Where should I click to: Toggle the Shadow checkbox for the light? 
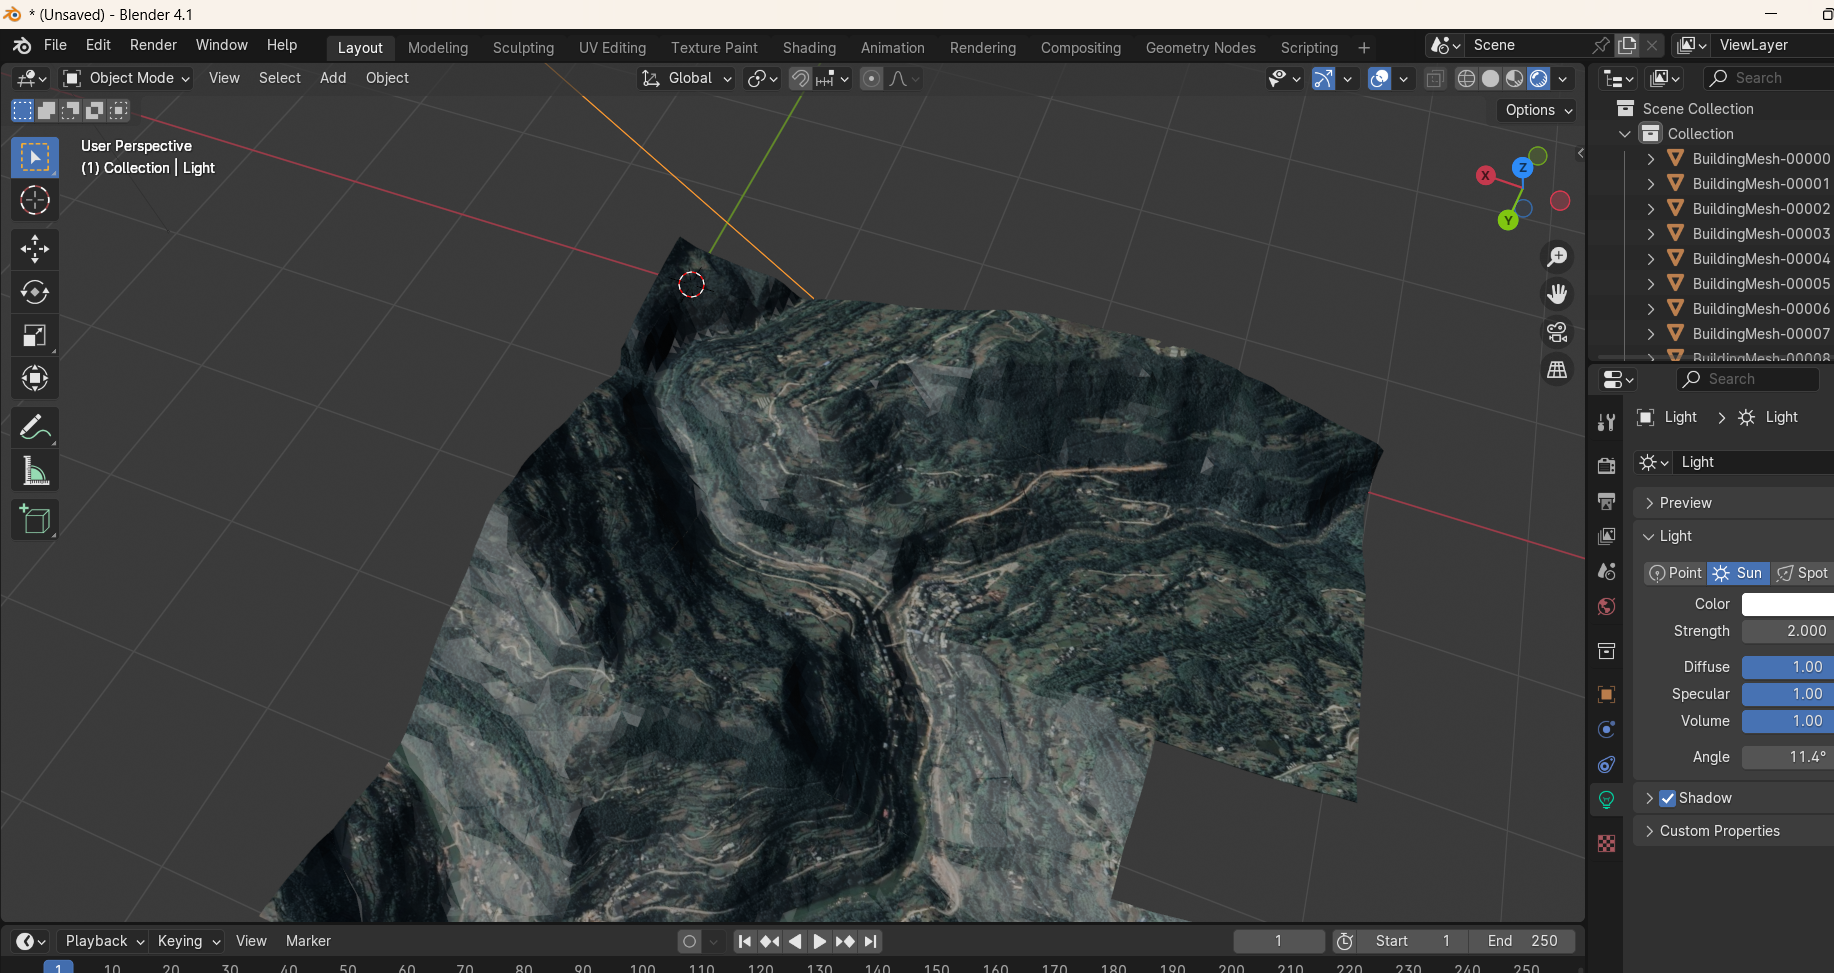tap(1666, 798)
